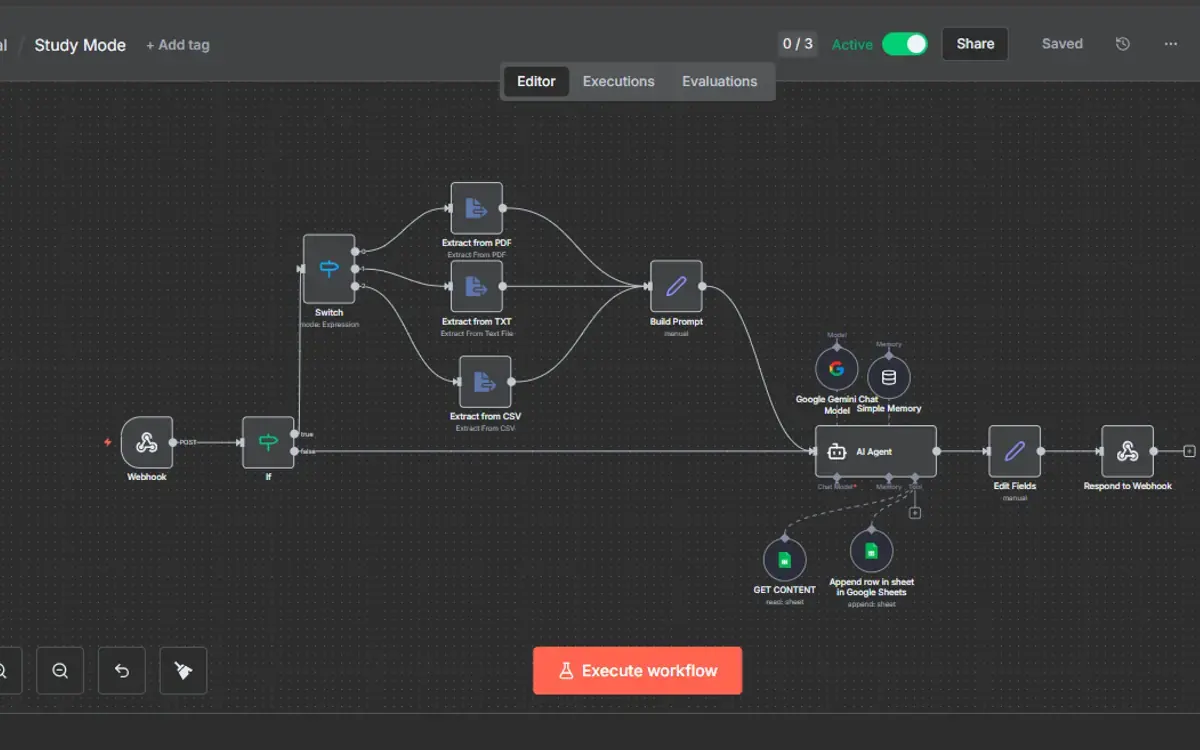Switch to the Editor tab

pyautogui.click(x=536, y=82)
